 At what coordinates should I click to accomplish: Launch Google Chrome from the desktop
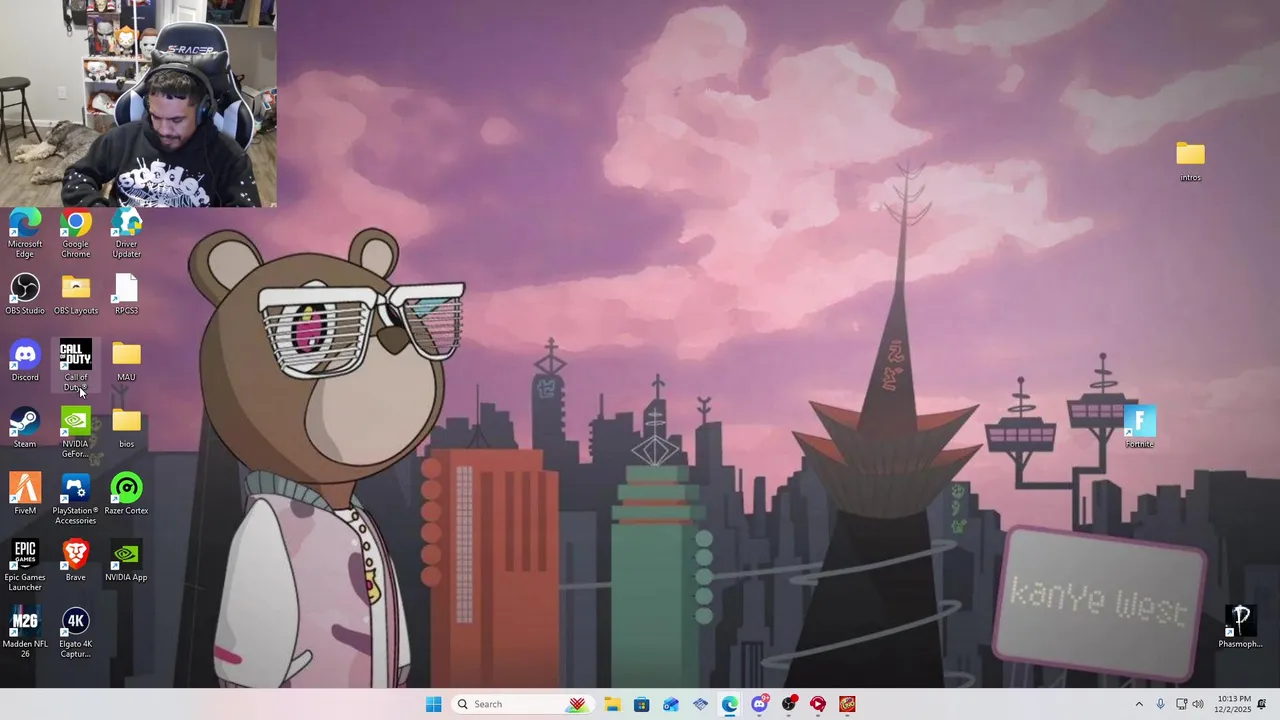[x=76, y=234]
